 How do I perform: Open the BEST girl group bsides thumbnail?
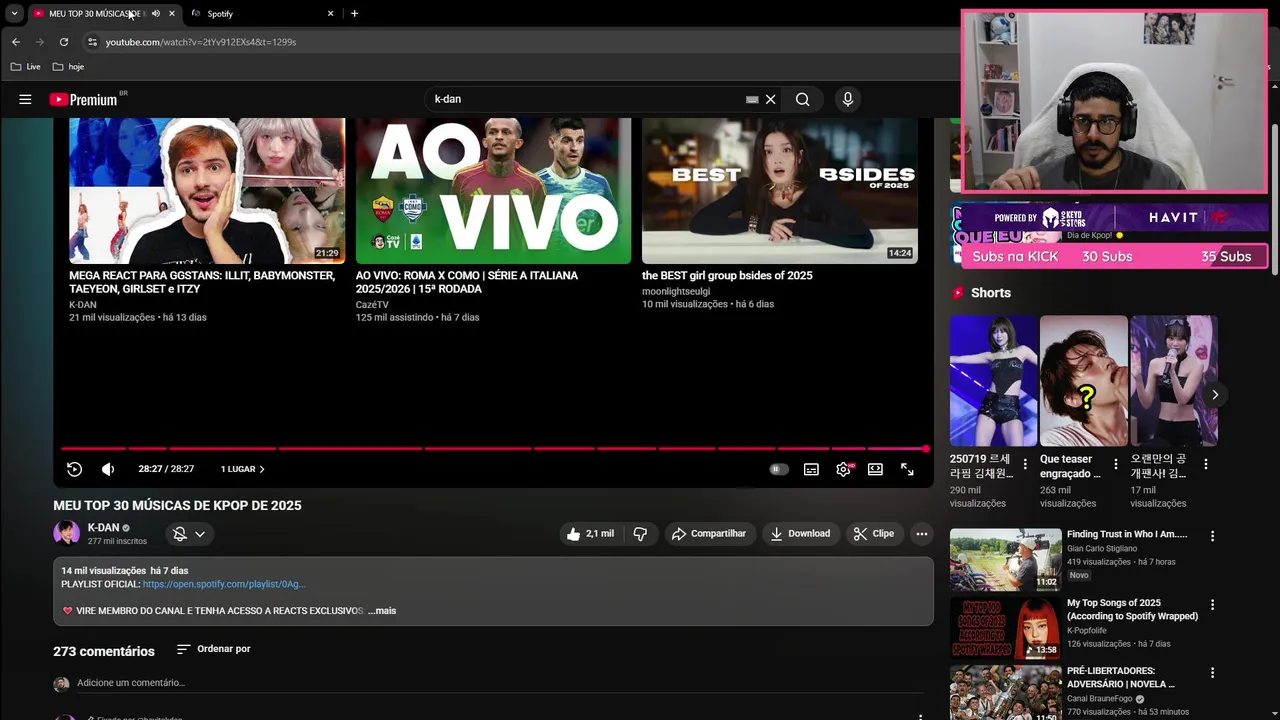(779, 191)
